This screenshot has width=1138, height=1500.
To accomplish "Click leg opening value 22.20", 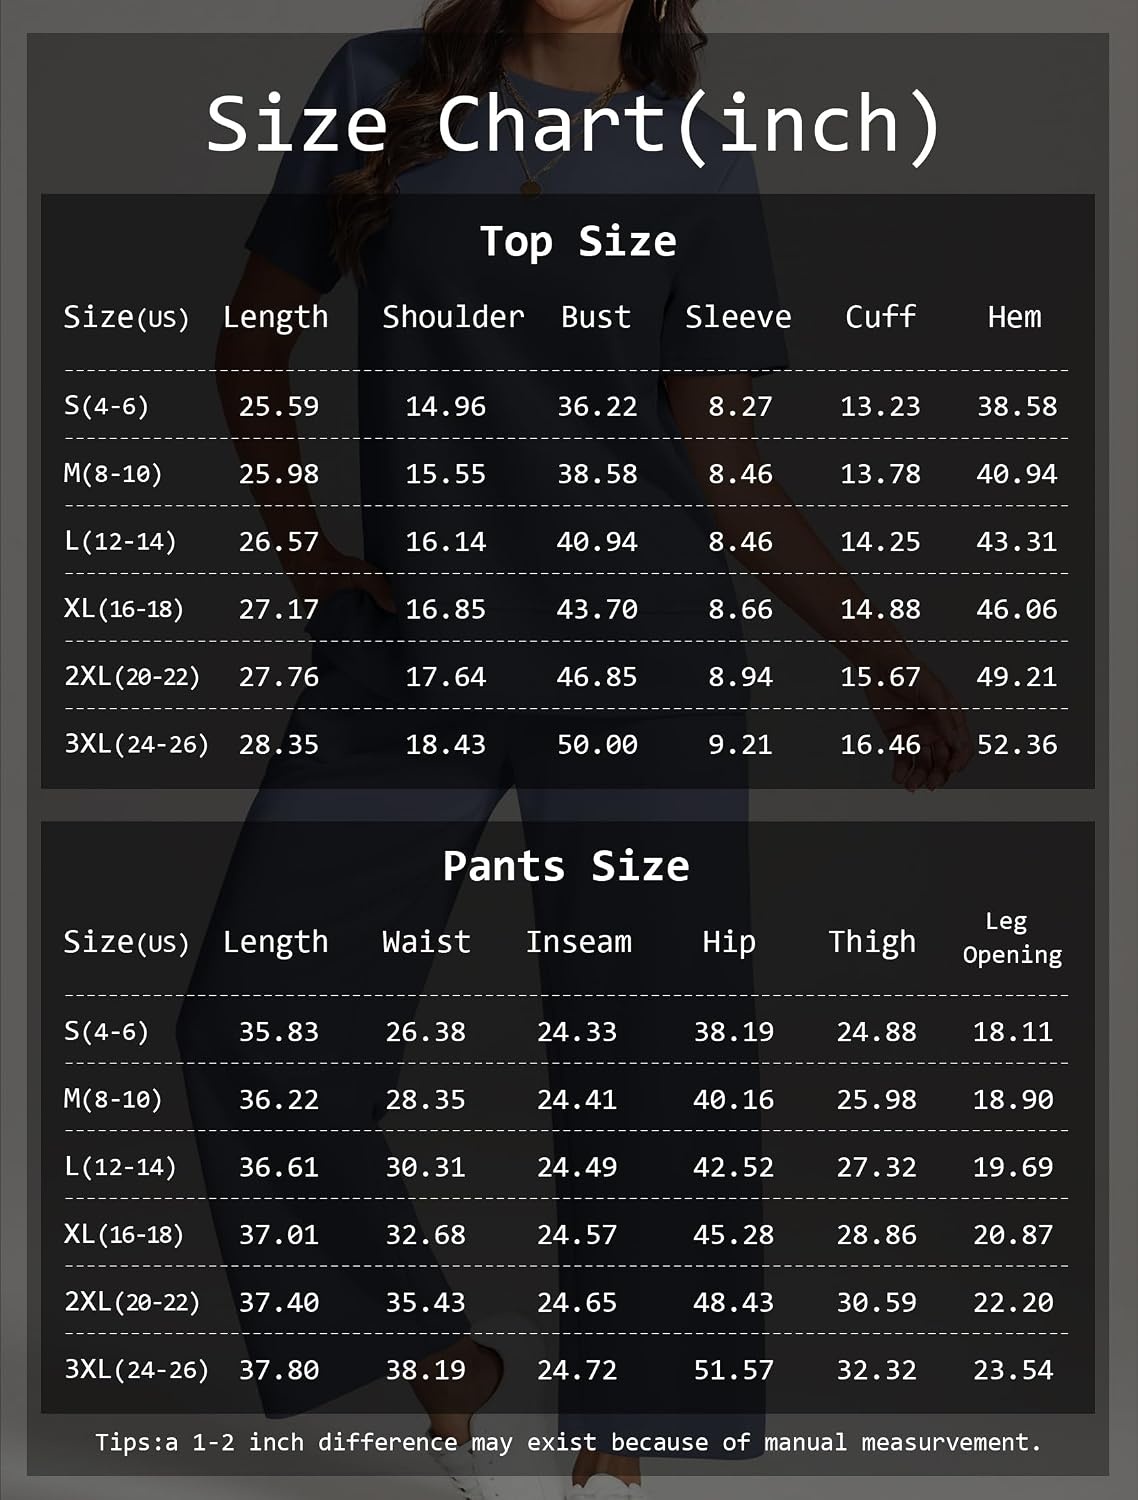I will click(x=1013, y=1303).
